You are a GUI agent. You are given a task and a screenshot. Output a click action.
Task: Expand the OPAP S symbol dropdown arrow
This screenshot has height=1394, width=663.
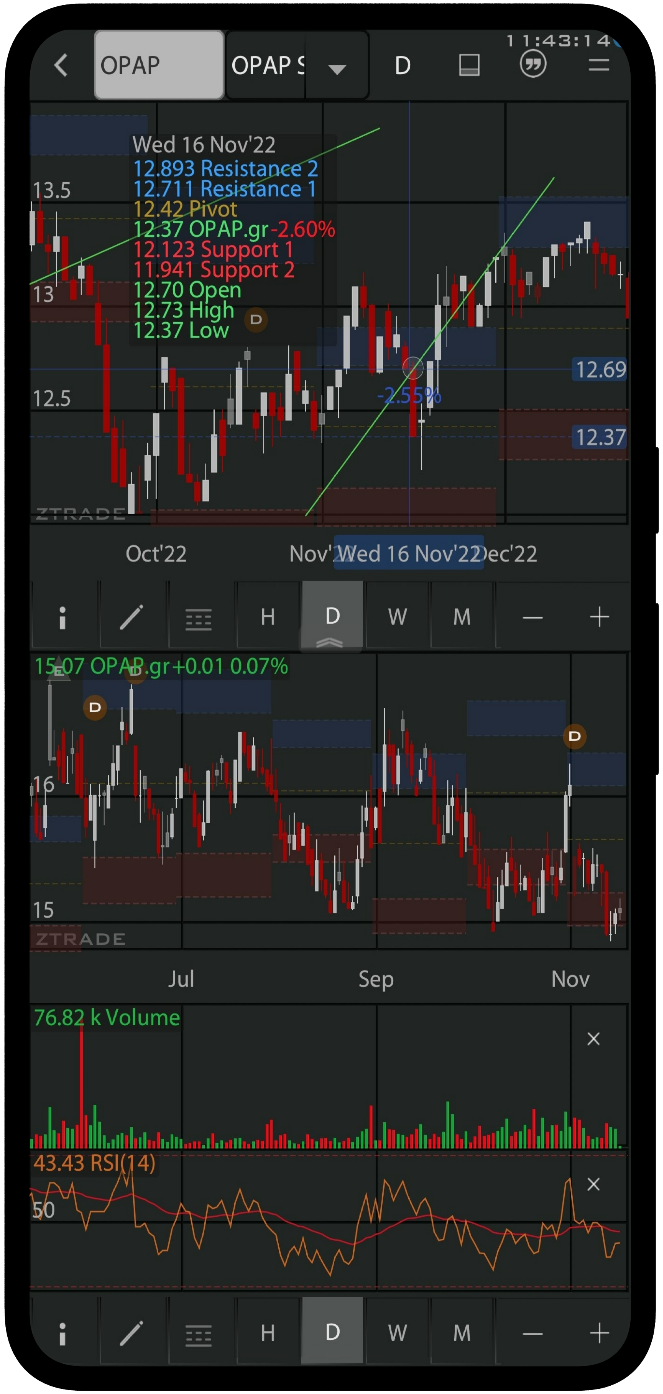pyautogui.click(x=337, y=68)
